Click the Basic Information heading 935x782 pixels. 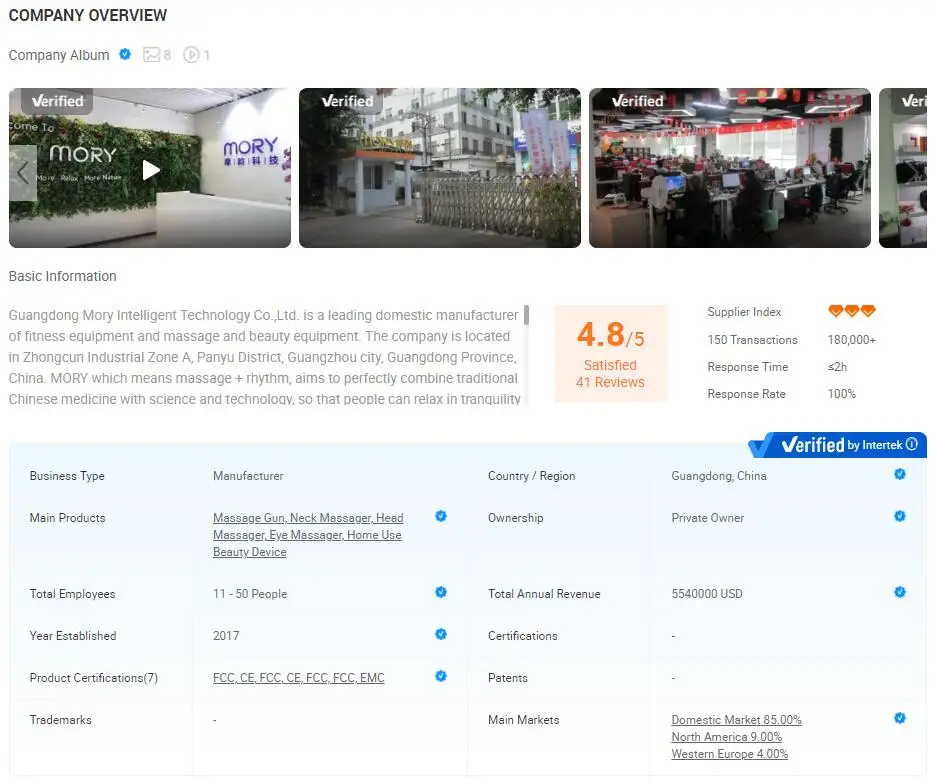63,276
